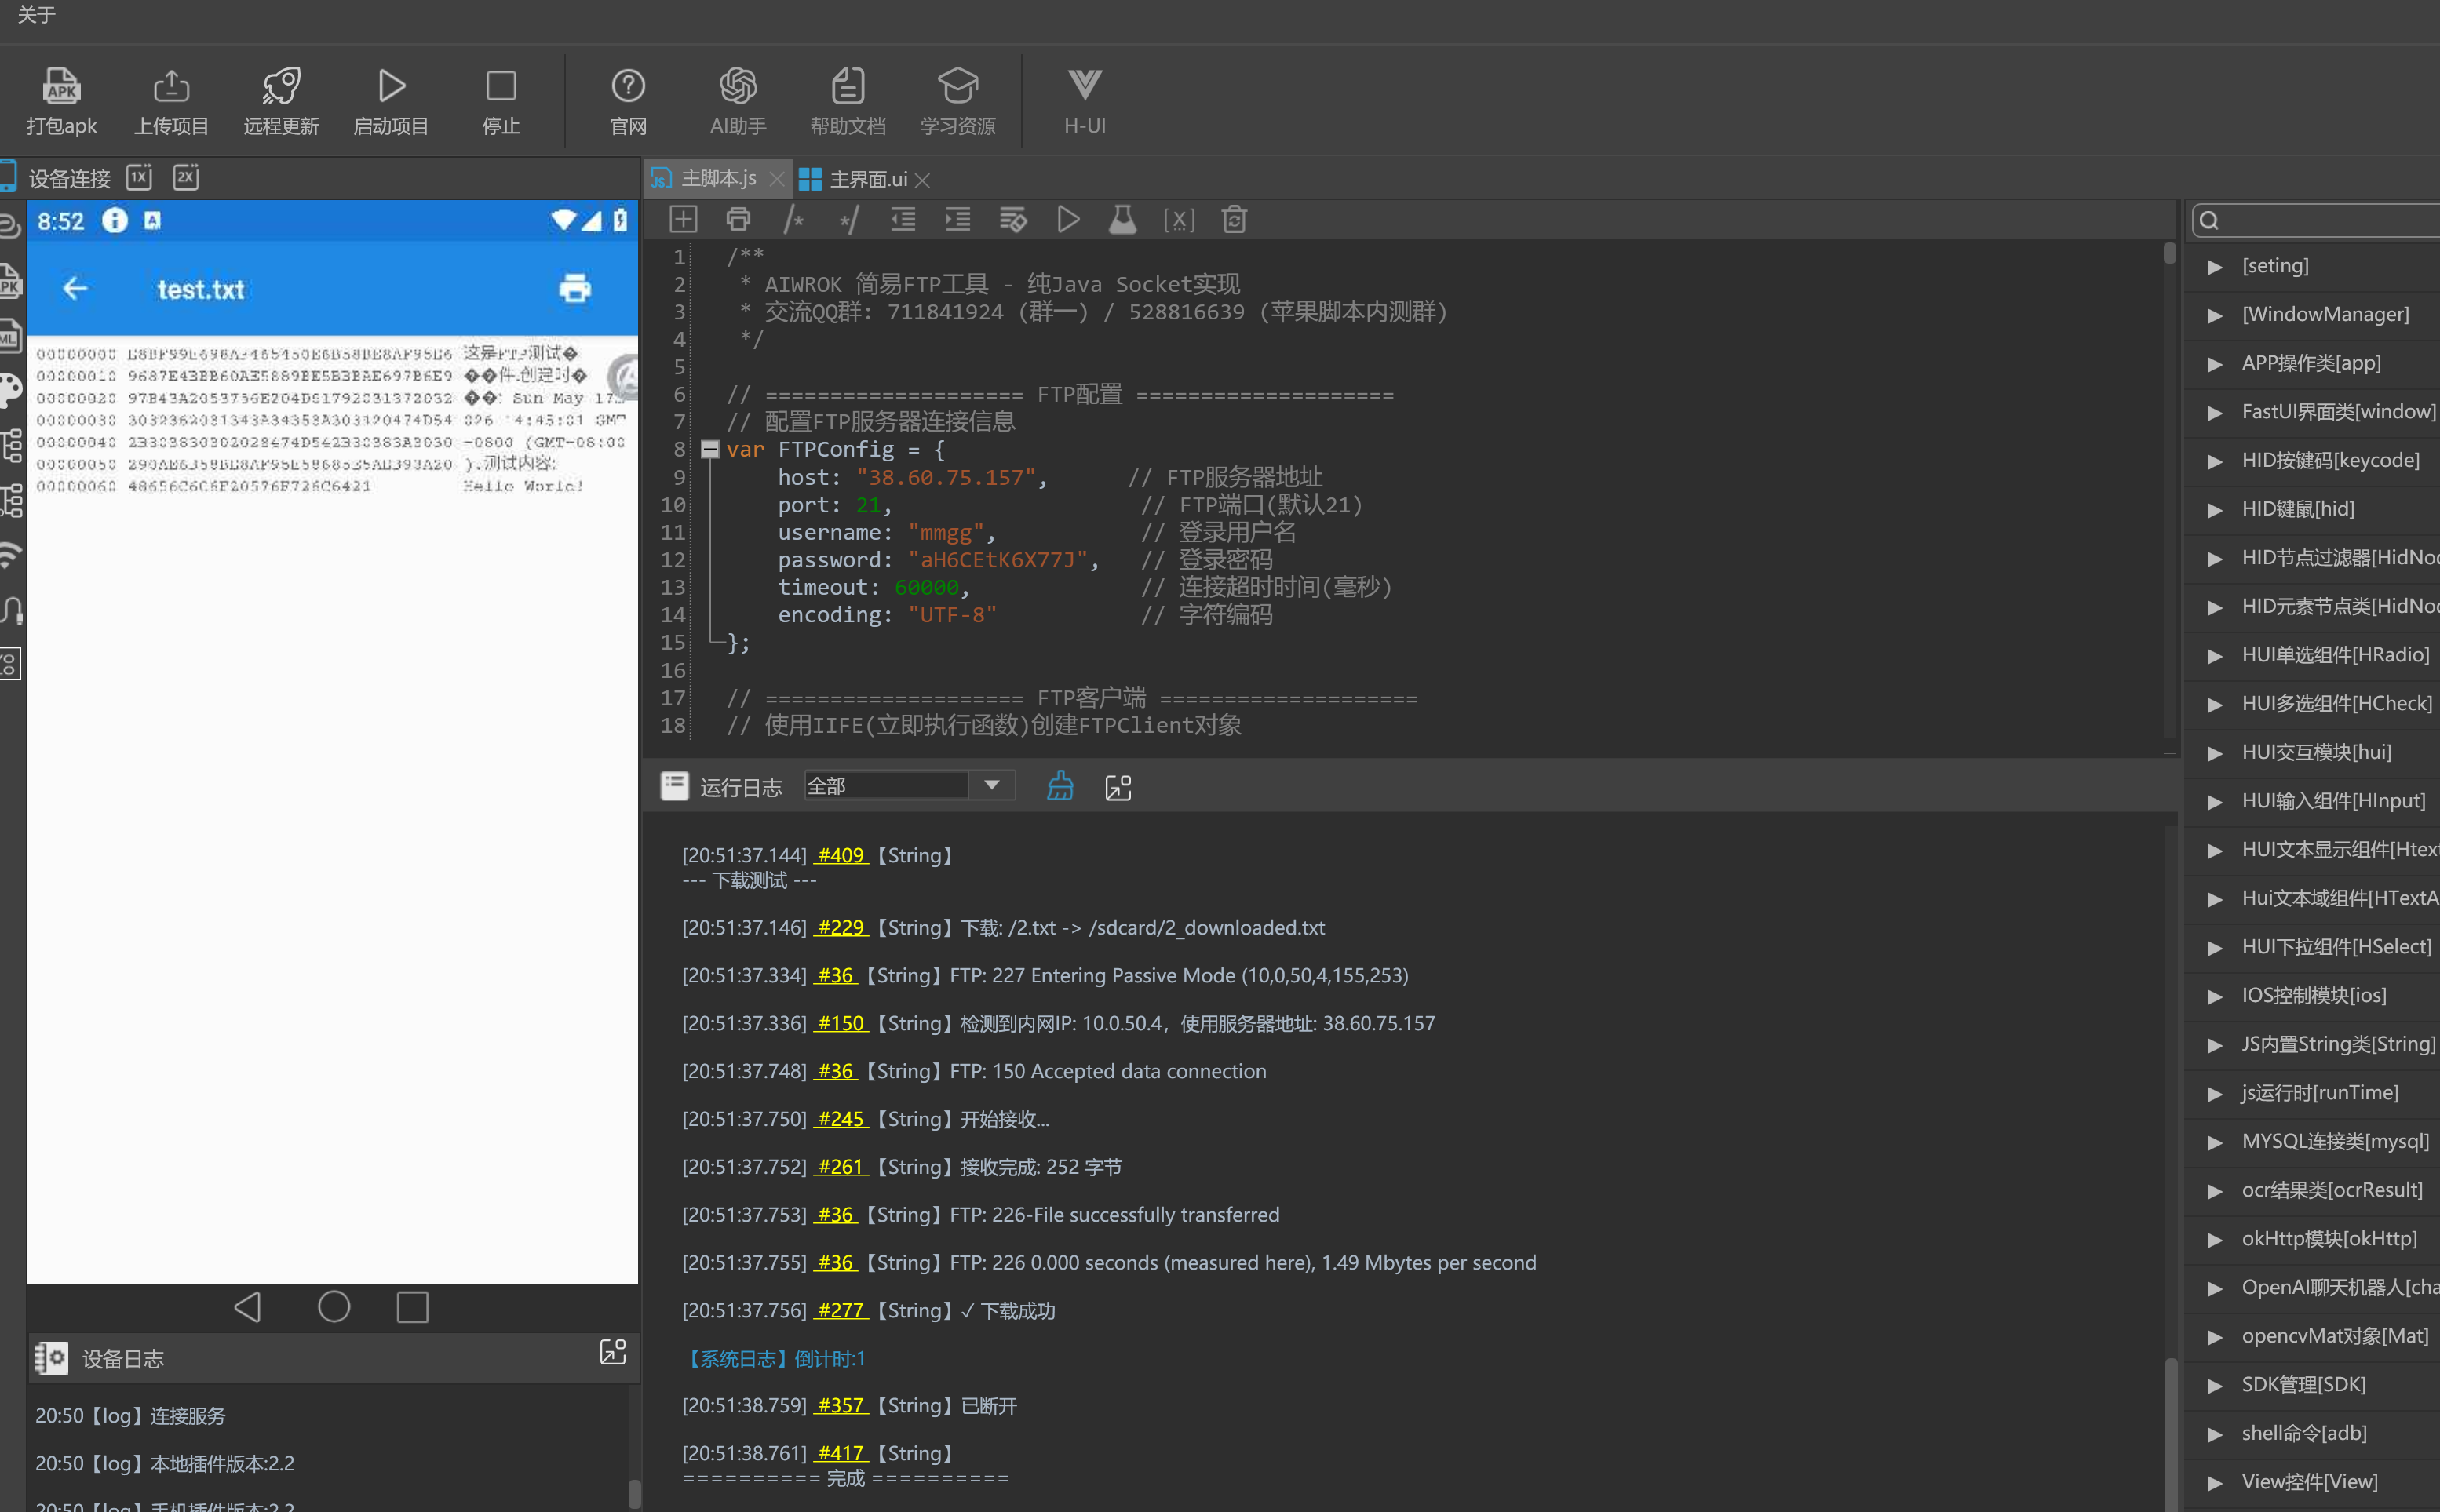
Task: Click the 运行日志 panel icon
Action: click(675, 786)
